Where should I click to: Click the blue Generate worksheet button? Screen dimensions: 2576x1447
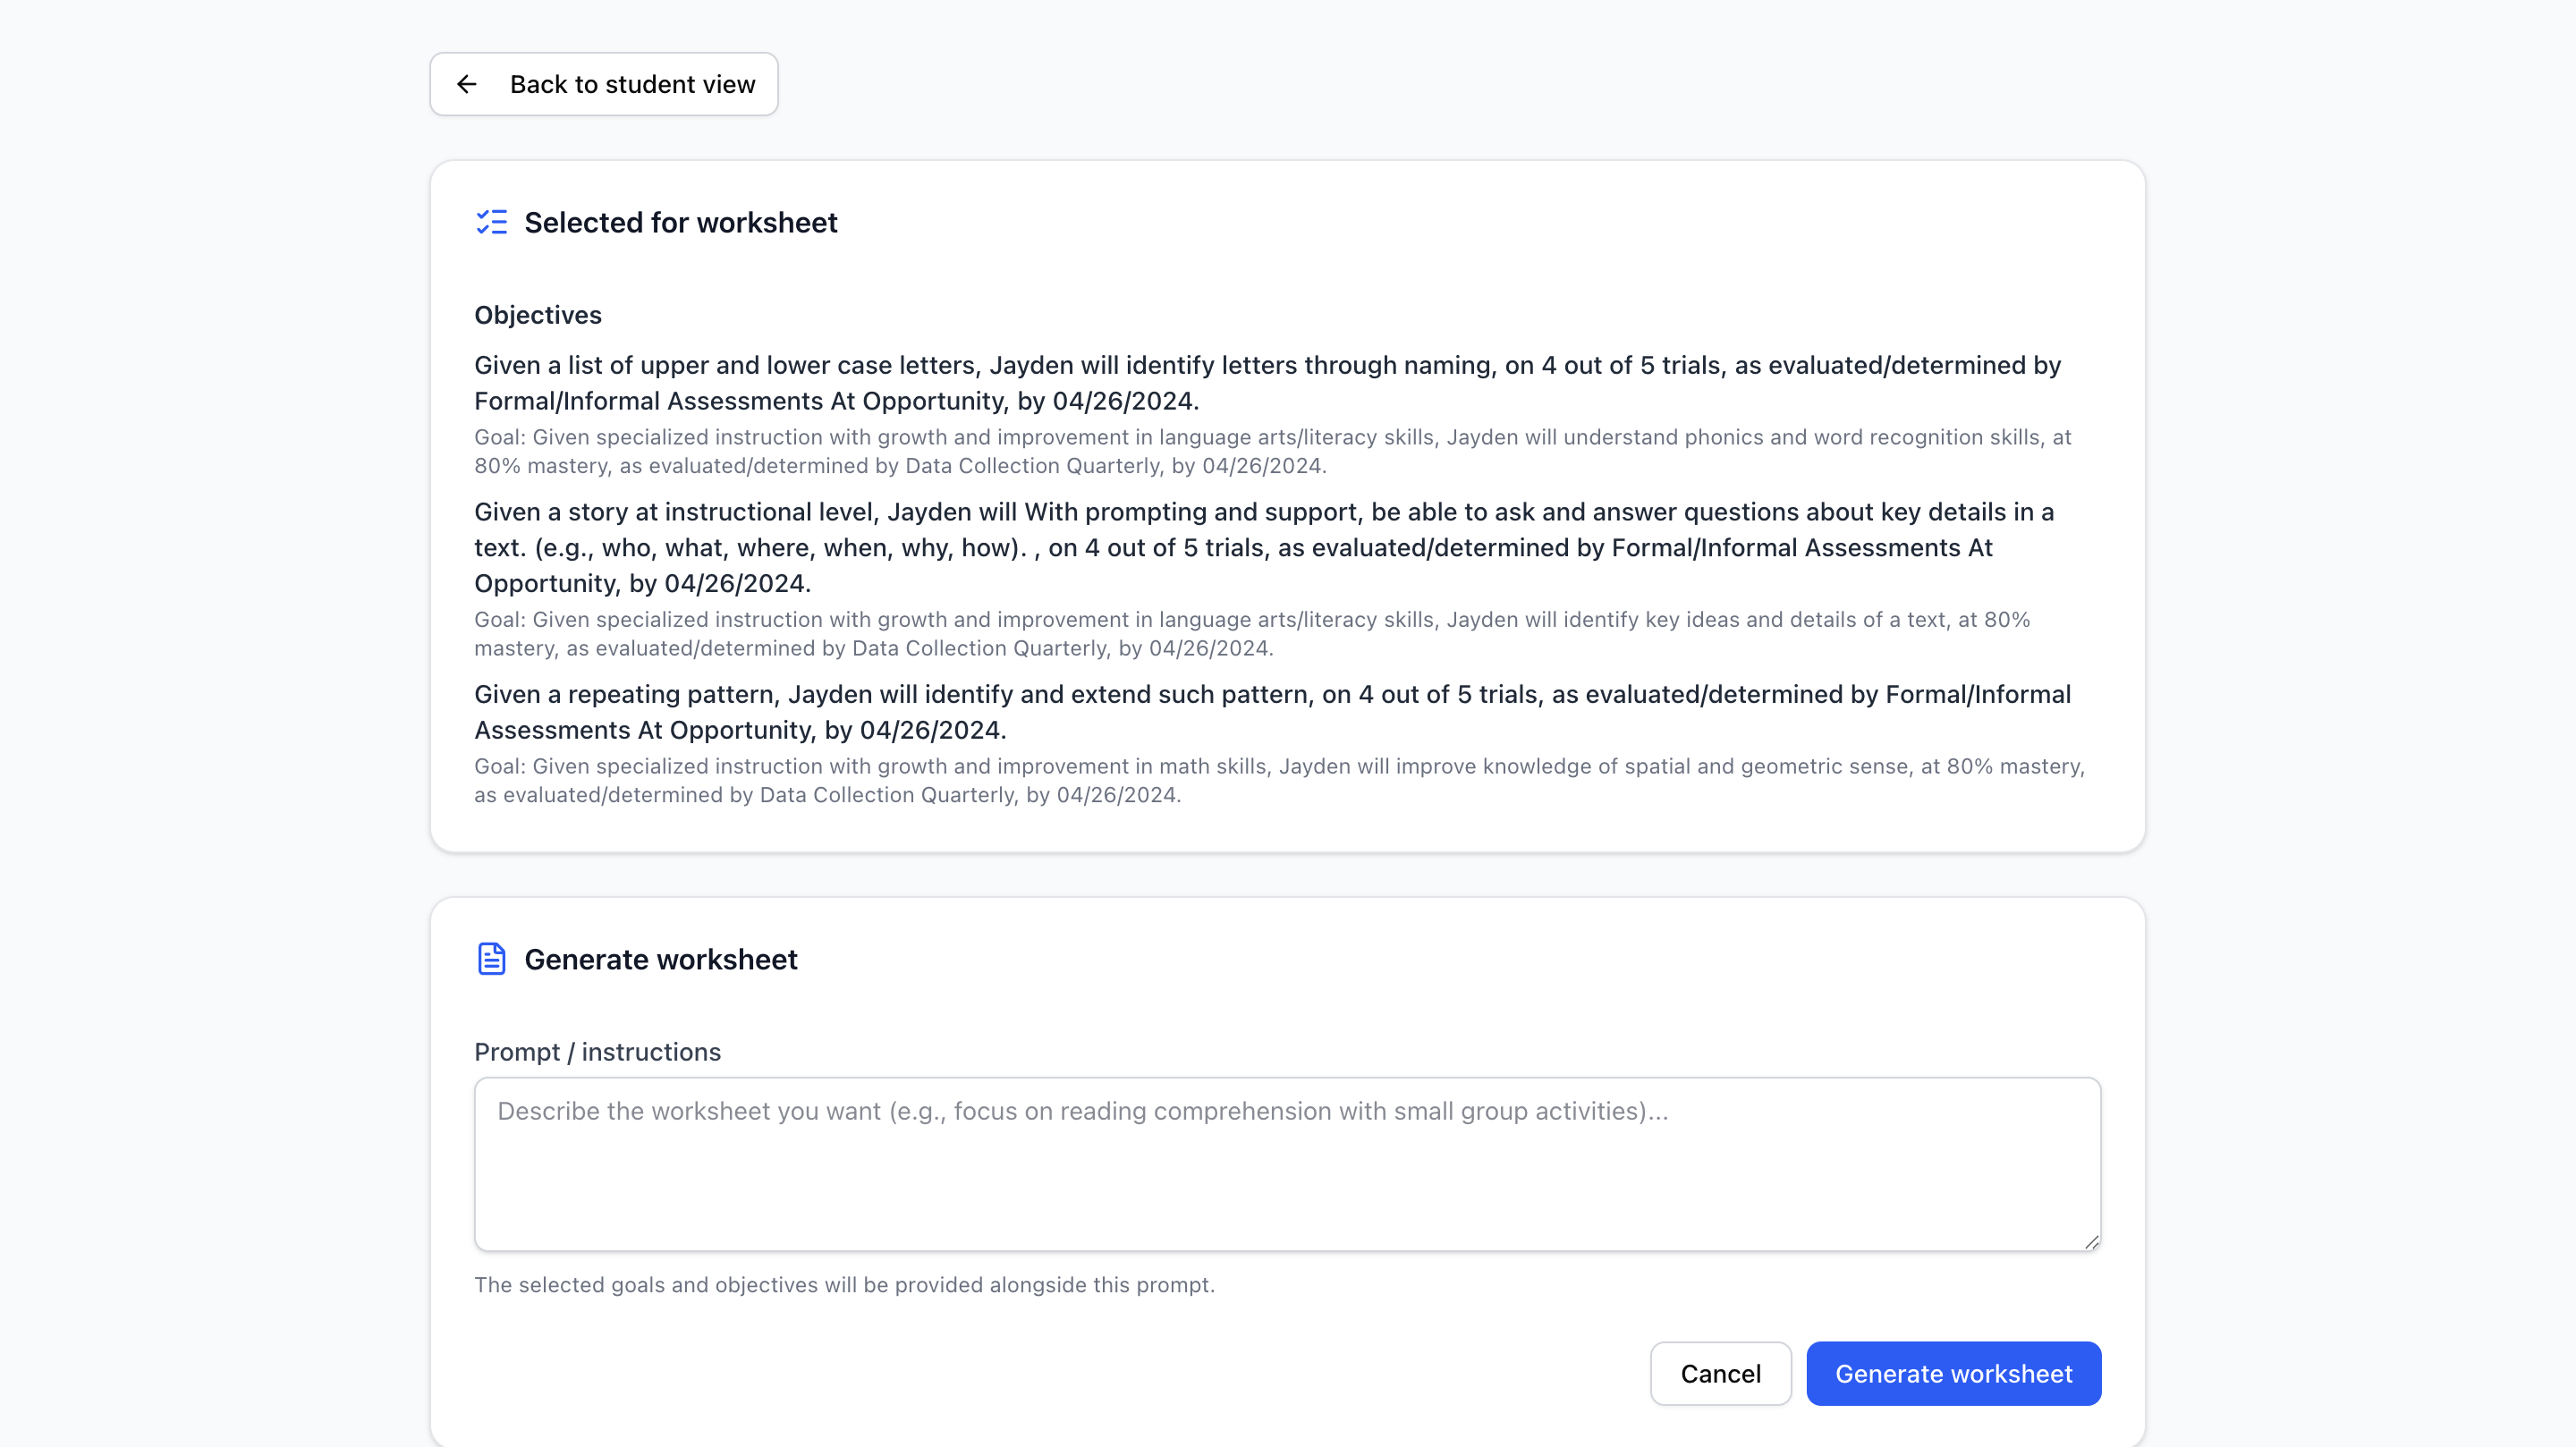tap(1952, 1373)
